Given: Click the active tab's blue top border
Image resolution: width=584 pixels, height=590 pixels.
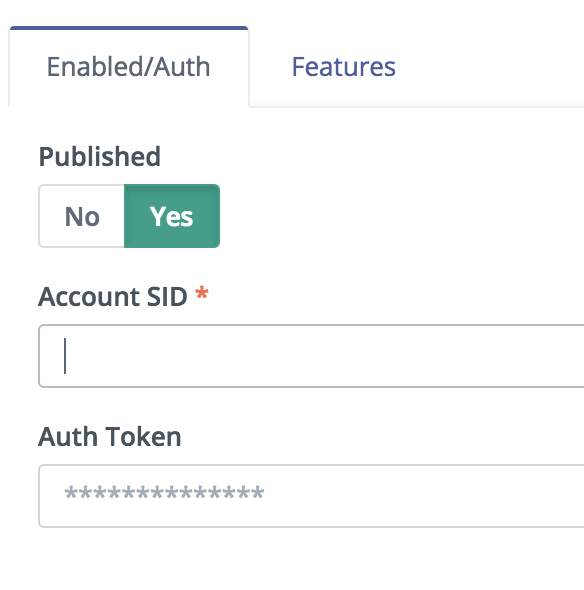Looking at the screenshot, I should coord(129,28).
